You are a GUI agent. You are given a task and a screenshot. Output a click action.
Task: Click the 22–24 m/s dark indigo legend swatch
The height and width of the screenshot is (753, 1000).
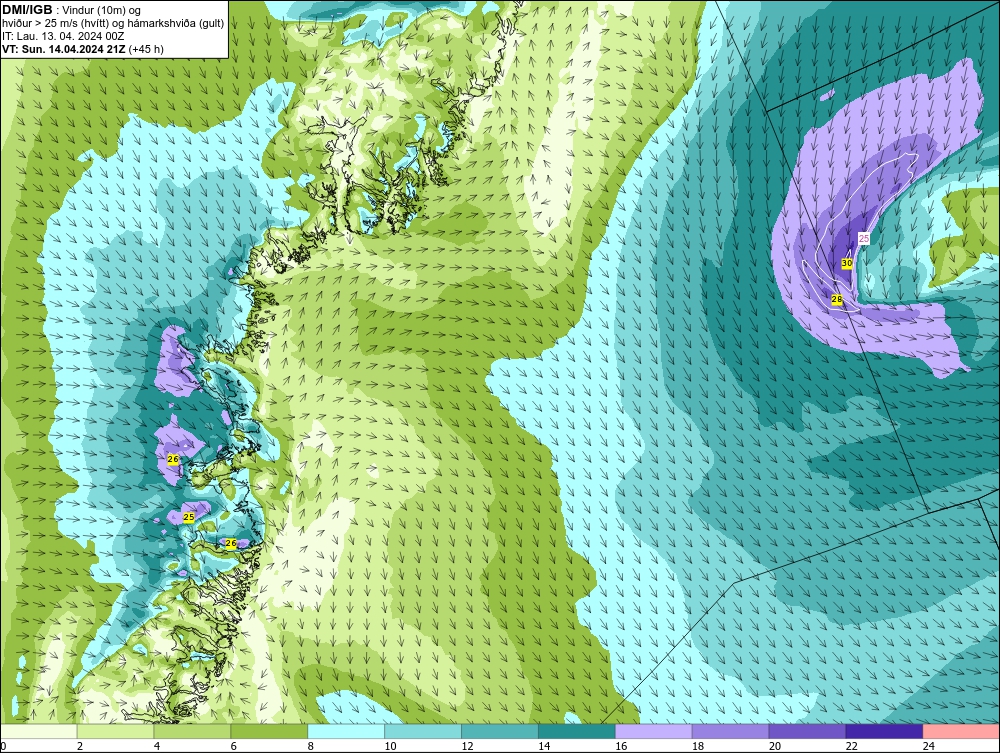(884, 731)
